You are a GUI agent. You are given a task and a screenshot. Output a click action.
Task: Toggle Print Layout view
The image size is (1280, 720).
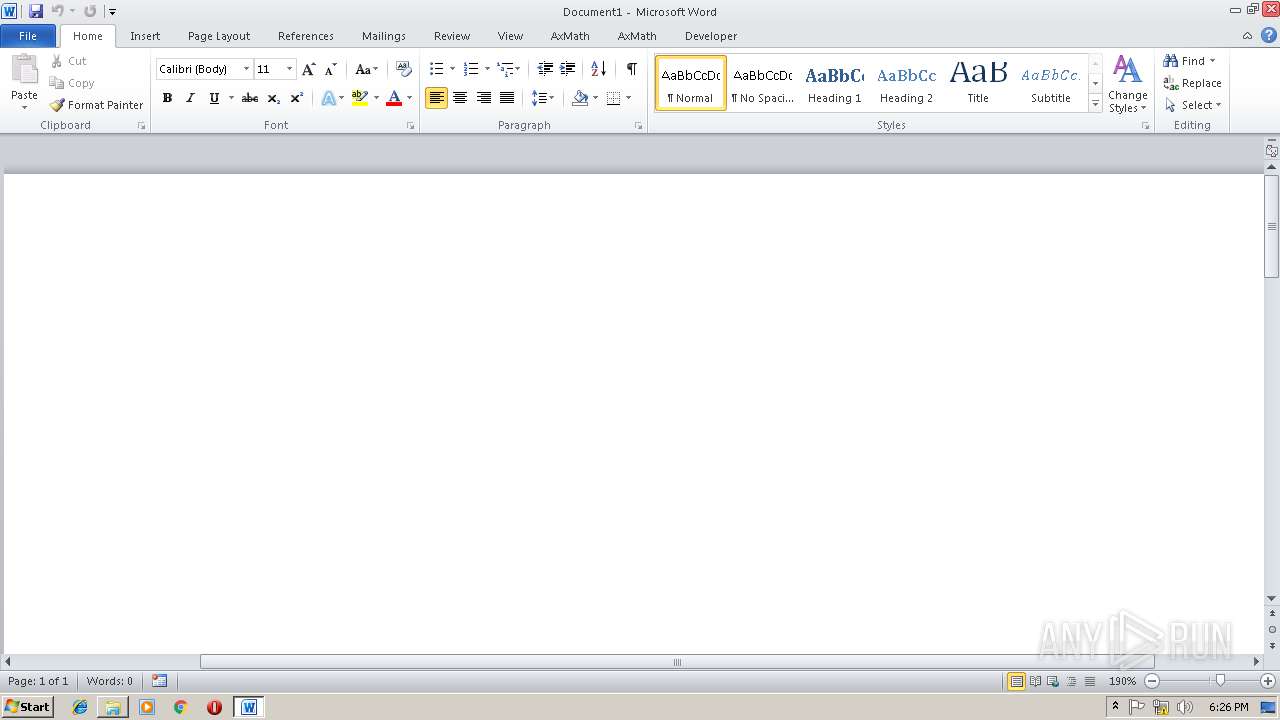pos(1016,681)
